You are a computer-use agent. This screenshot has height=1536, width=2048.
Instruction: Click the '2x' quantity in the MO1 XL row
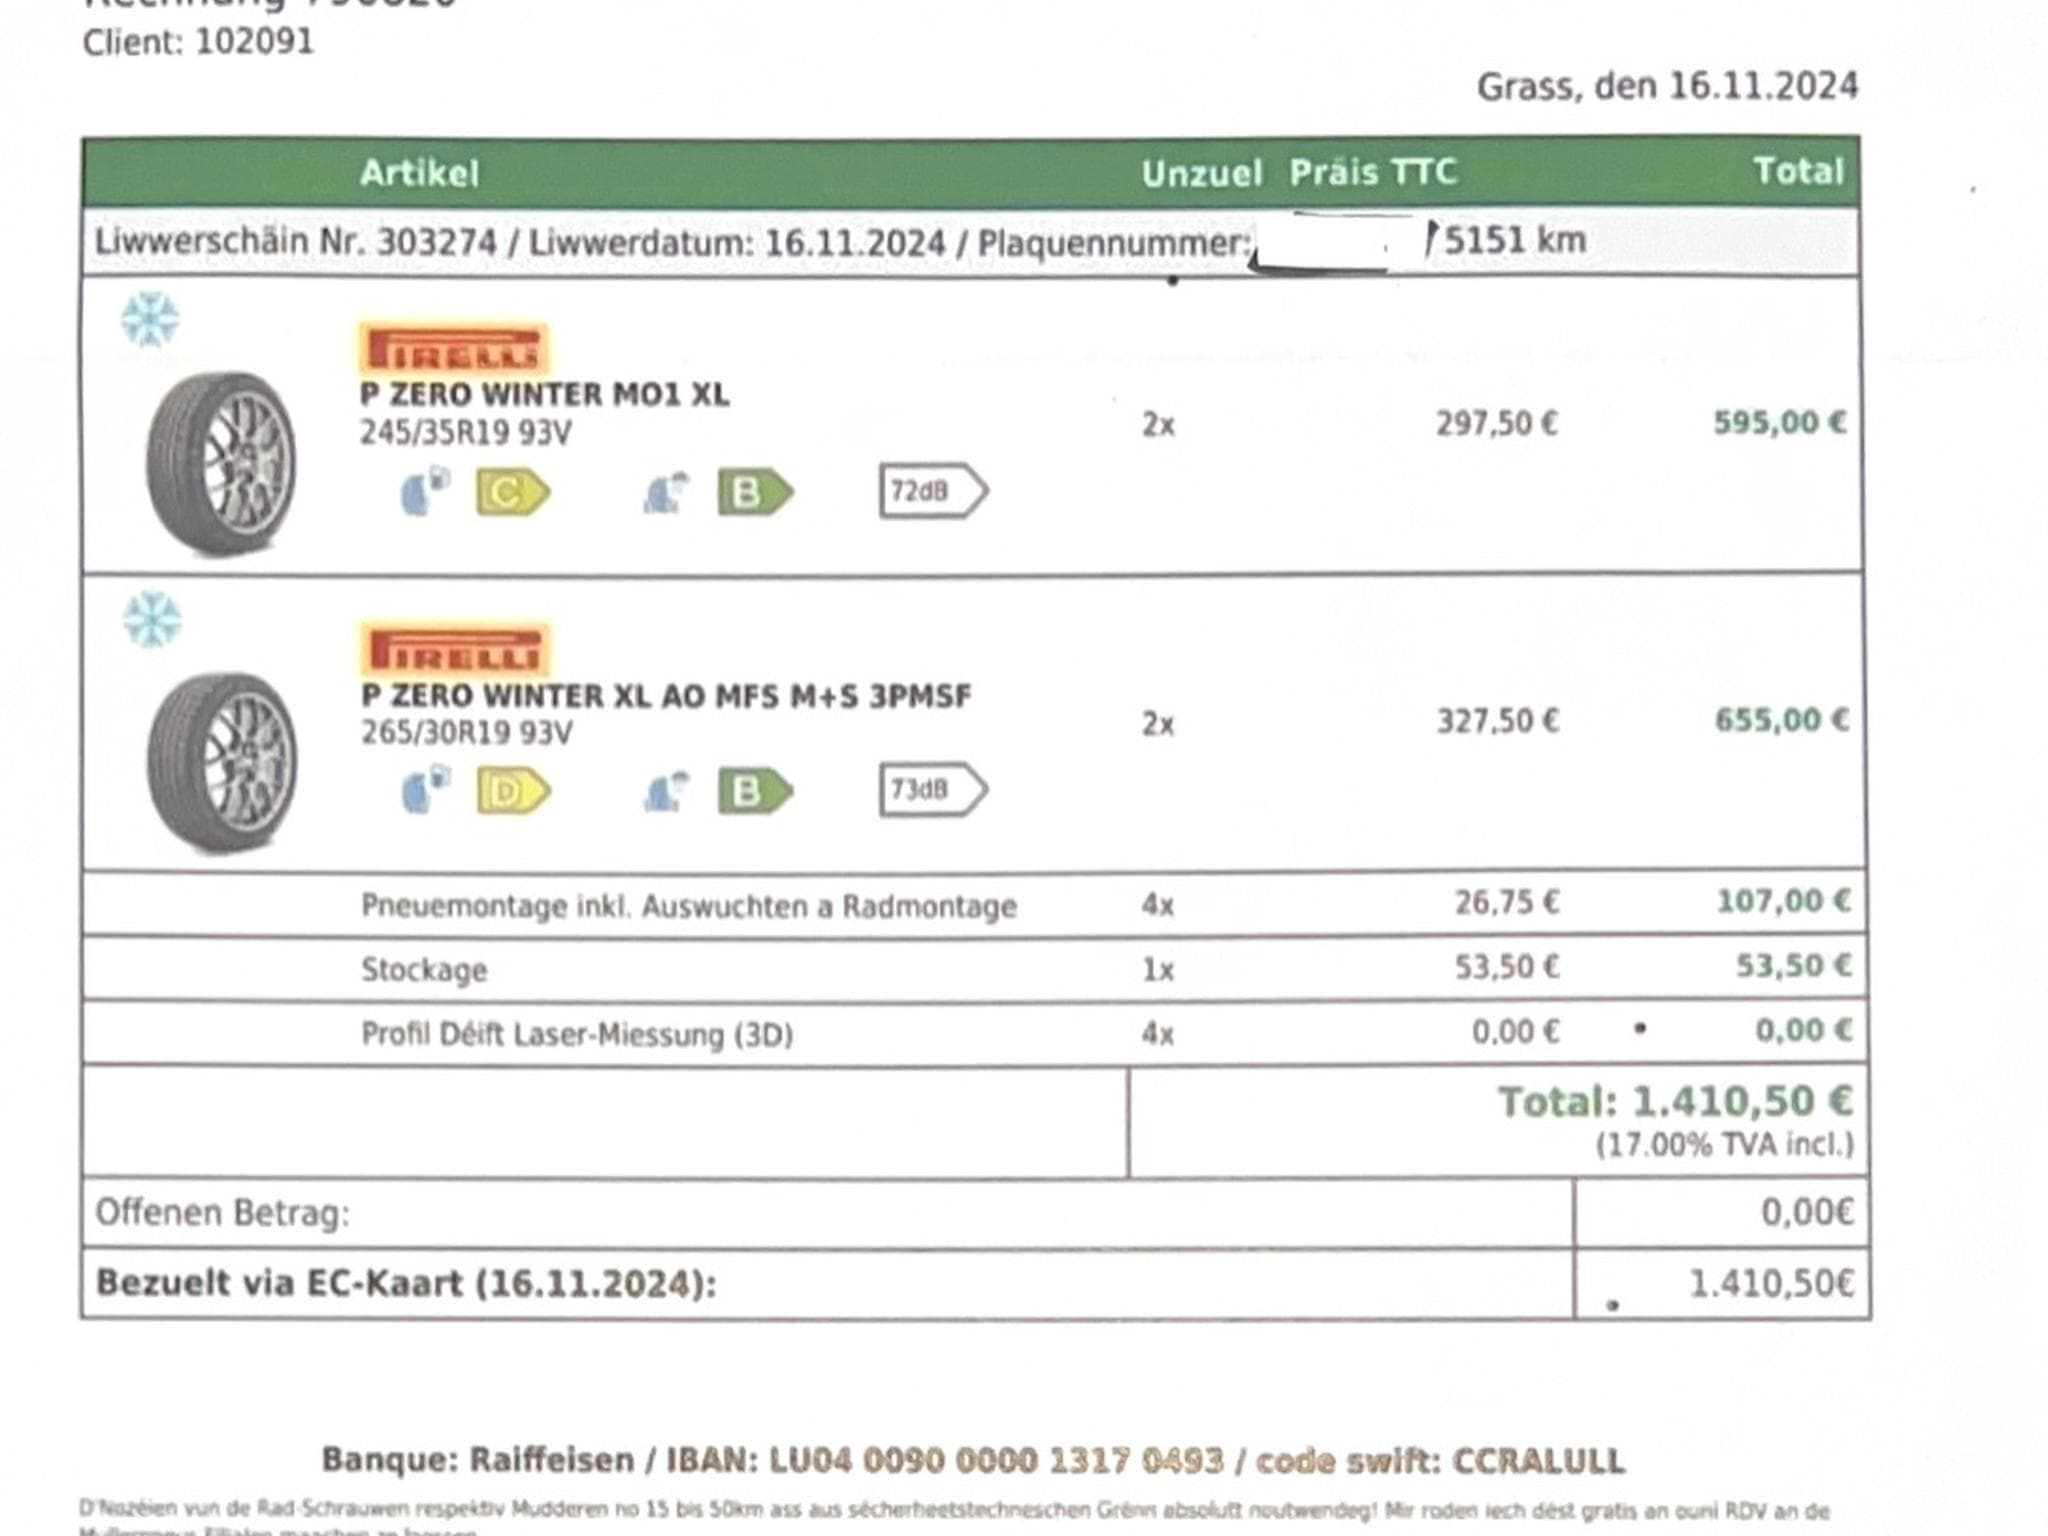pos(1158,425)
